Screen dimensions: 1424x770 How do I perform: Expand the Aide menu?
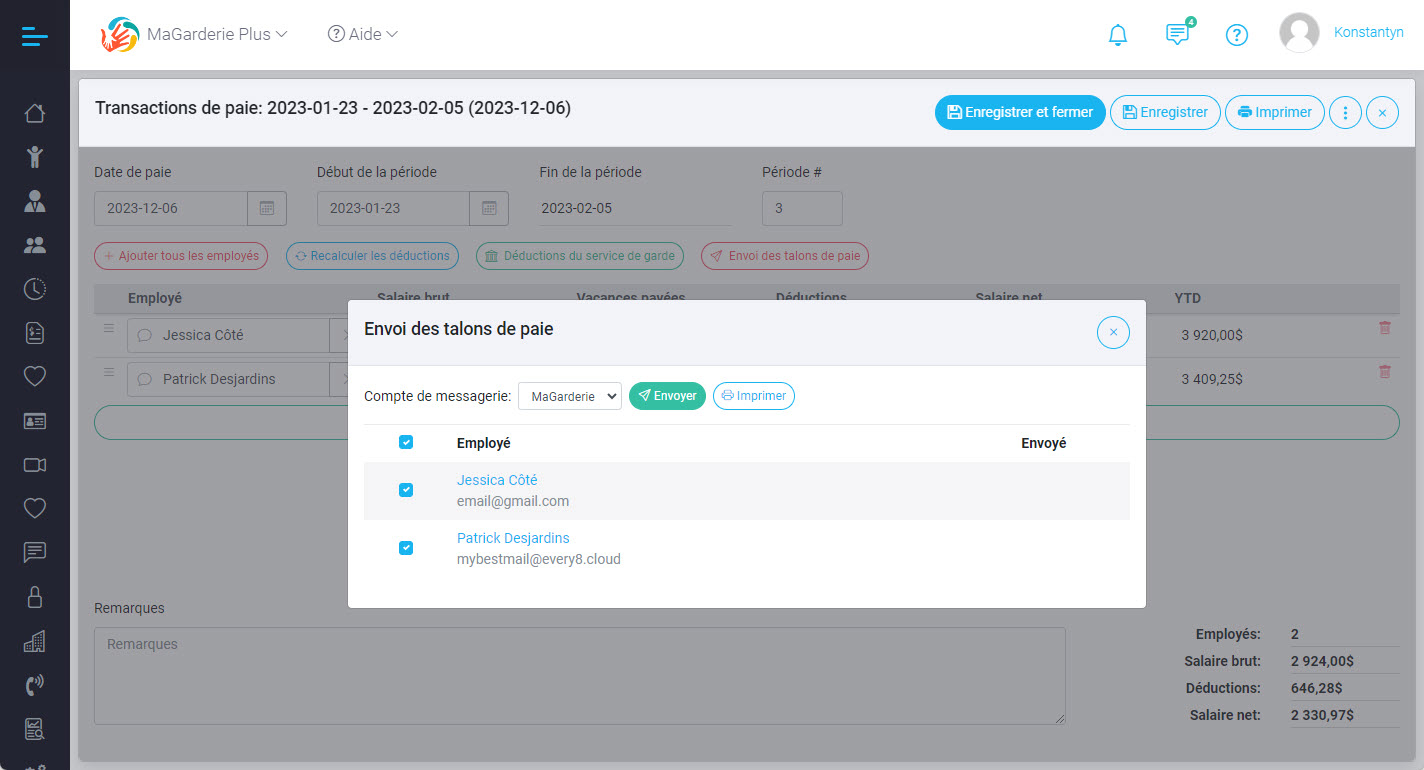tap(362, 33)
